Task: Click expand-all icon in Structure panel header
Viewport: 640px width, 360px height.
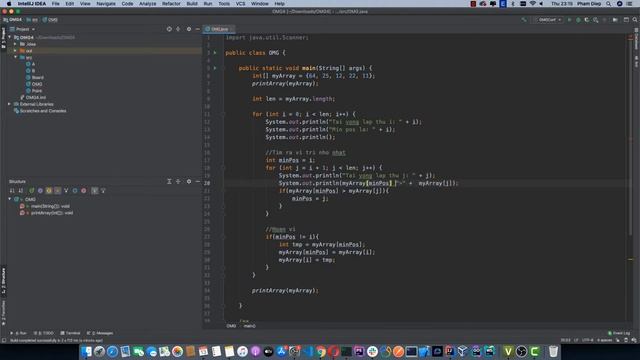Action: (169, 181)
